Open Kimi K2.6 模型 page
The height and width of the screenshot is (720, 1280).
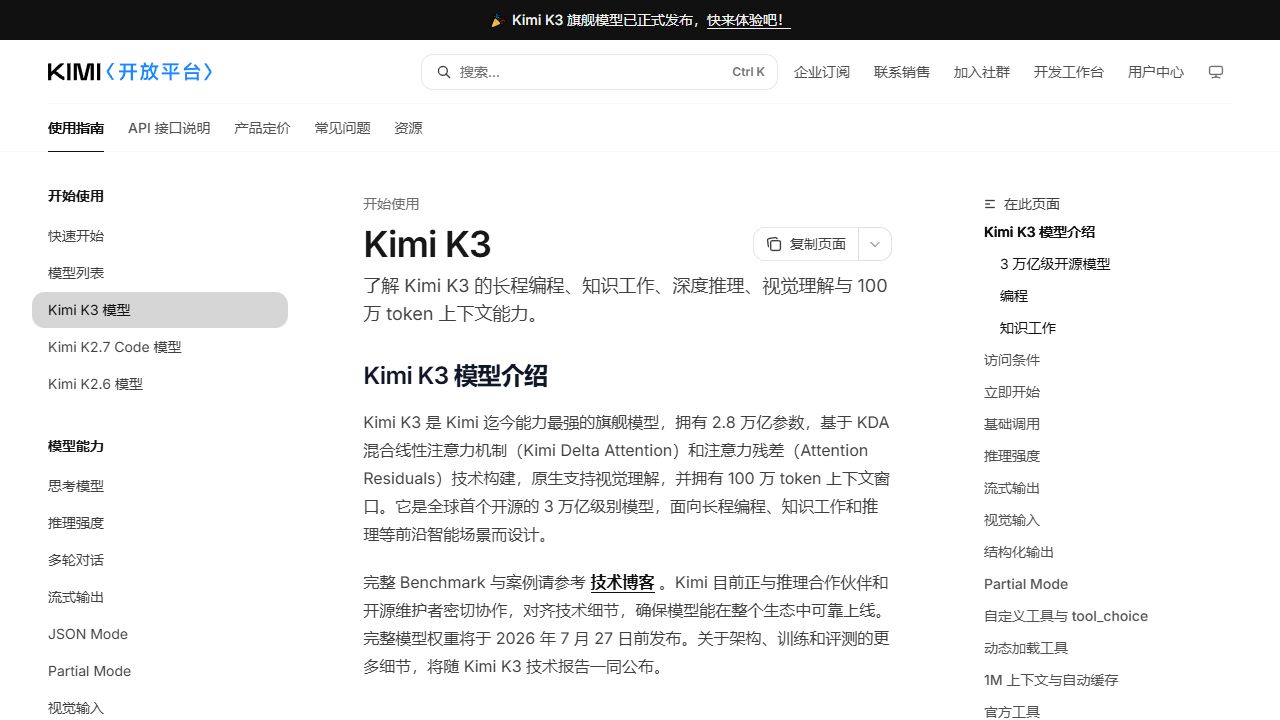coord(96,384)
